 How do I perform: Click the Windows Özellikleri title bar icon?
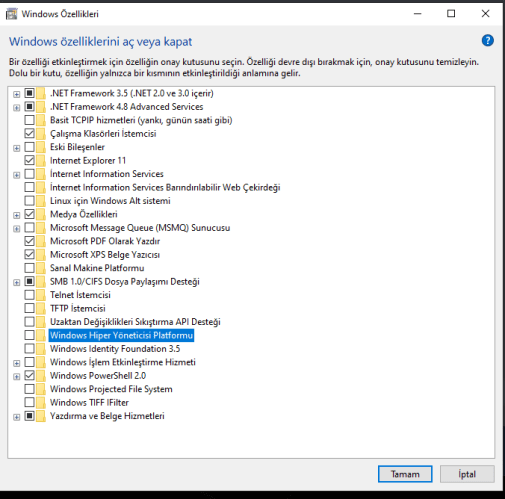pyautogui.click(x=11, y=14)
